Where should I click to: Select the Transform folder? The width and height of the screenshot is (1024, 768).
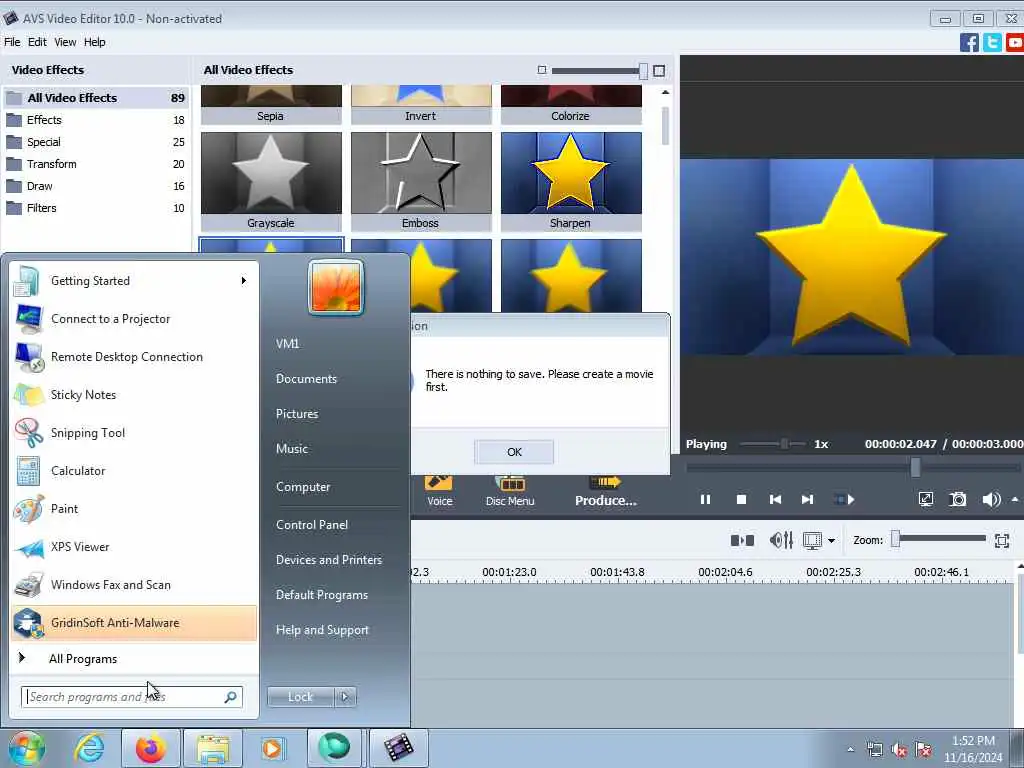(96, 164)
